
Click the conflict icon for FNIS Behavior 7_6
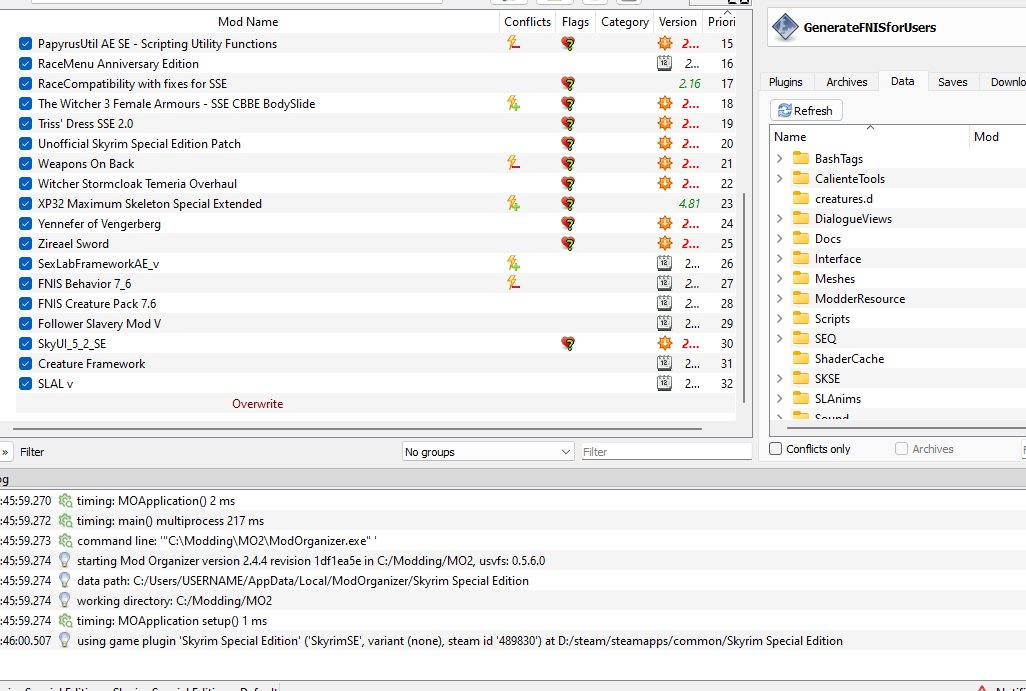click(x=514, y=283)
